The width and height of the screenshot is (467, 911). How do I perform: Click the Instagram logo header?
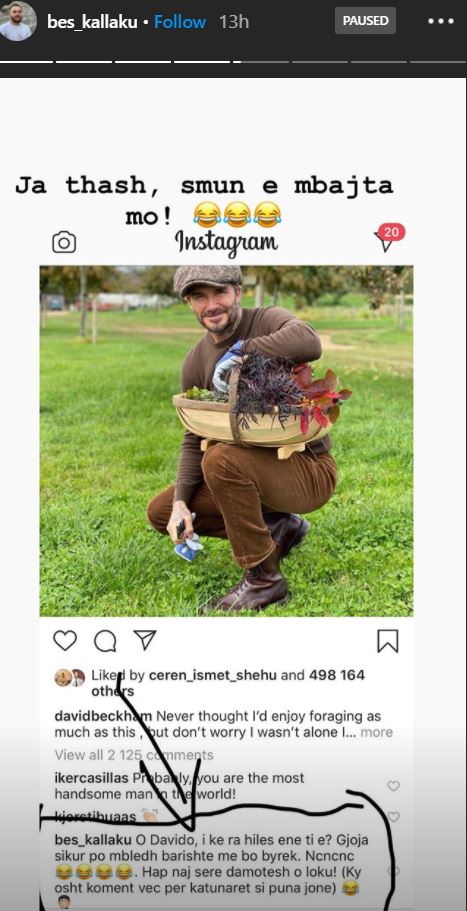pos(226,243)
